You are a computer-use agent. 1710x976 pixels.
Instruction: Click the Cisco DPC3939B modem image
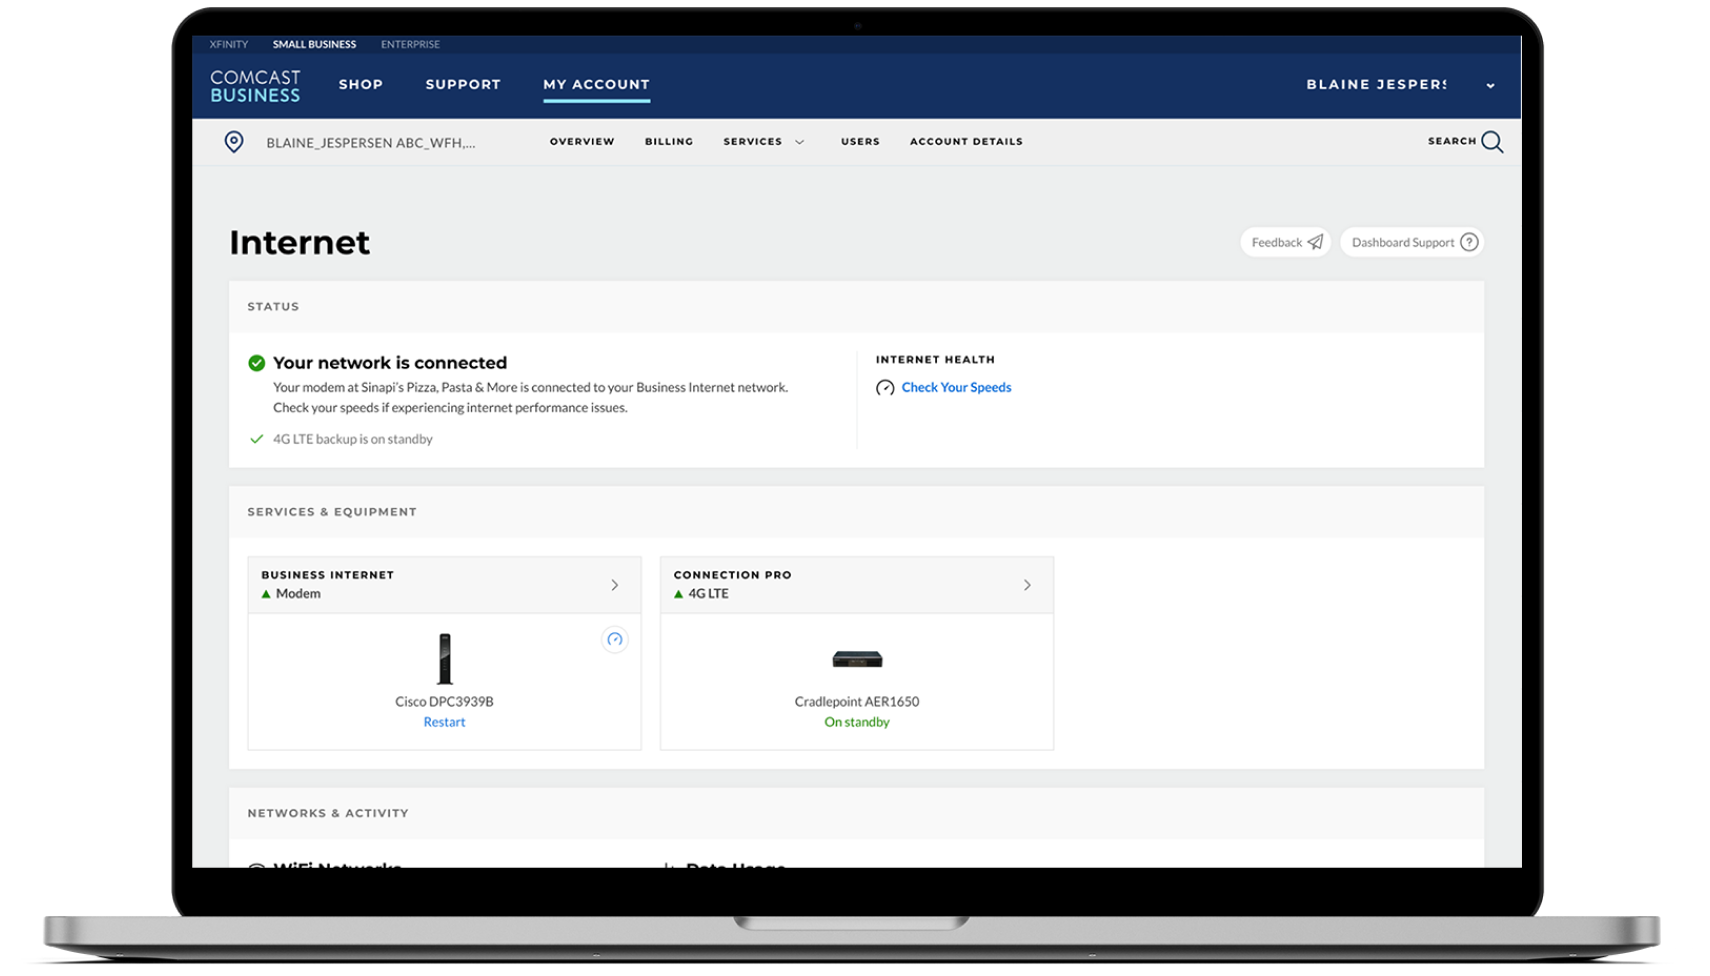(445, 659)
